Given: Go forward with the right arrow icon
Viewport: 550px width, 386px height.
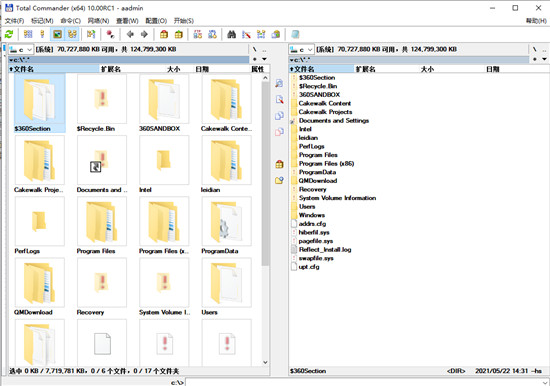Looking at the screenshot, I should click(144, 34).
